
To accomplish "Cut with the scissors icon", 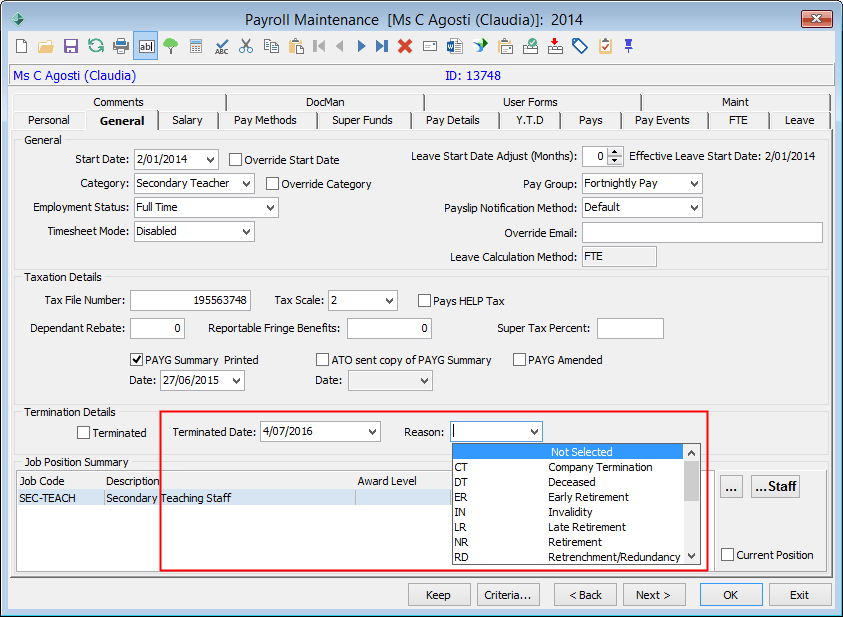I will [246, 46].
